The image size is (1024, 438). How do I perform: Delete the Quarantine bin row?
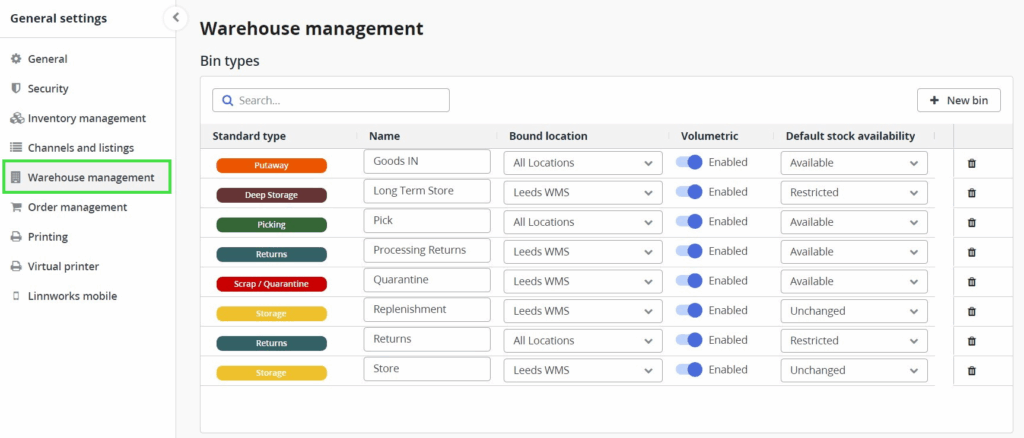click(x=971, y=281)
